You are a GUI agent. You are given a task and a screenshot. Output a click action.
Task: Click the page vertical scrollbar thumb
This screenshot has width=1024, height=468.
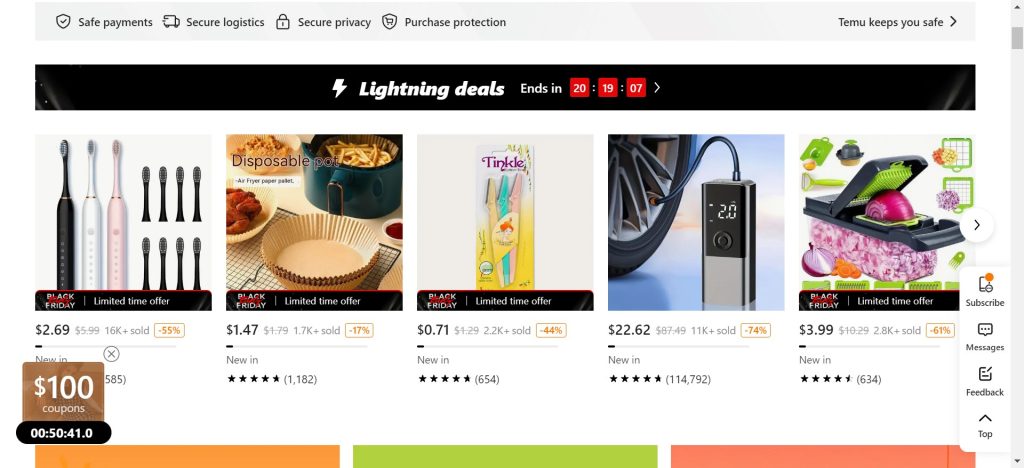coord(1017,38)
